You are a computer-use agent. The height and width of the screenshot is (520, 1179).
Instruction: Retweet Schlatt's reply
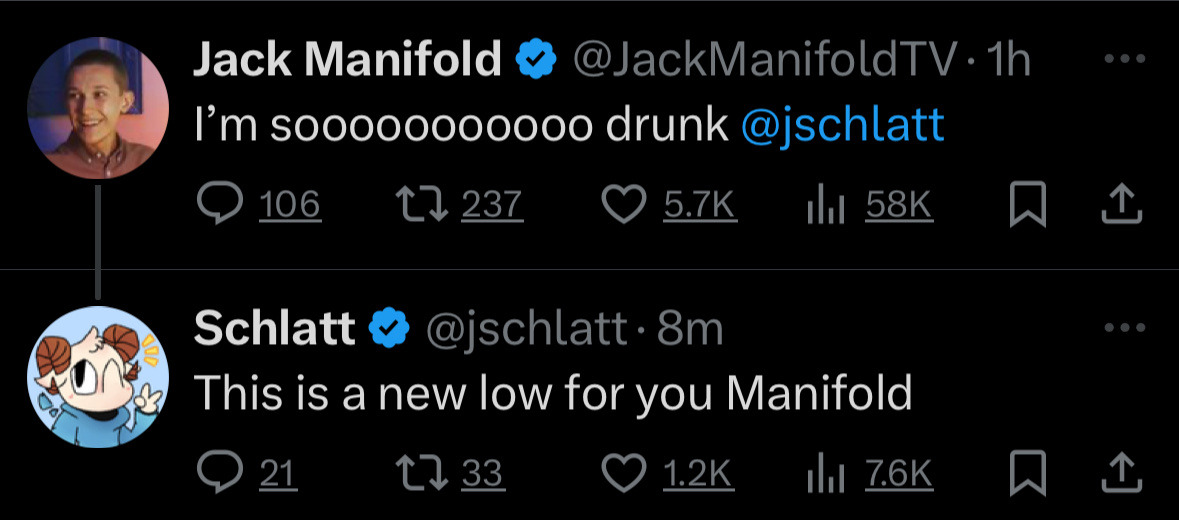click(418, 473)
